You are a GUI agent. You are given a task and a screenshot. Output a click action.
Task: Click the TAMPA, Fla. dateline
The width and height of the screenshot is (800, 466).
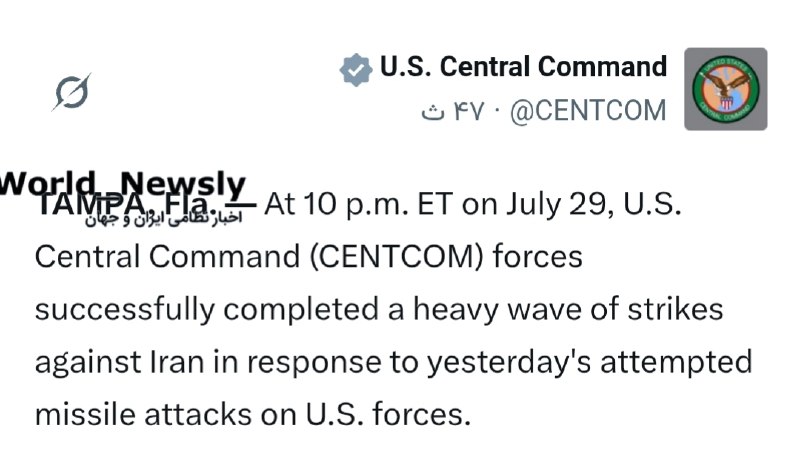125,205
